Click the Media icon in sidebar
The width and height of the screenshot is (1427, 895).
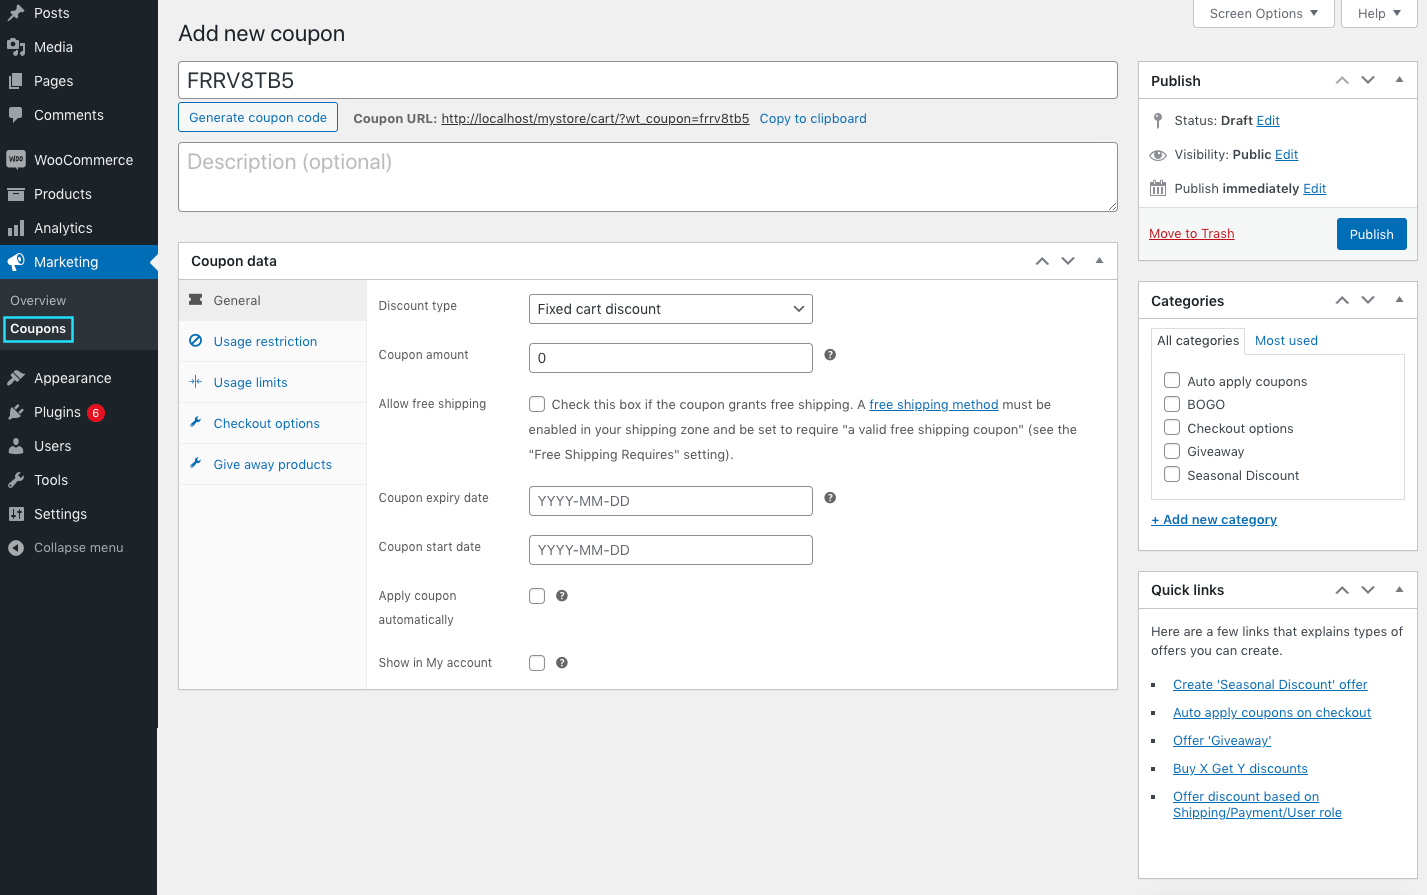[16, 47]
